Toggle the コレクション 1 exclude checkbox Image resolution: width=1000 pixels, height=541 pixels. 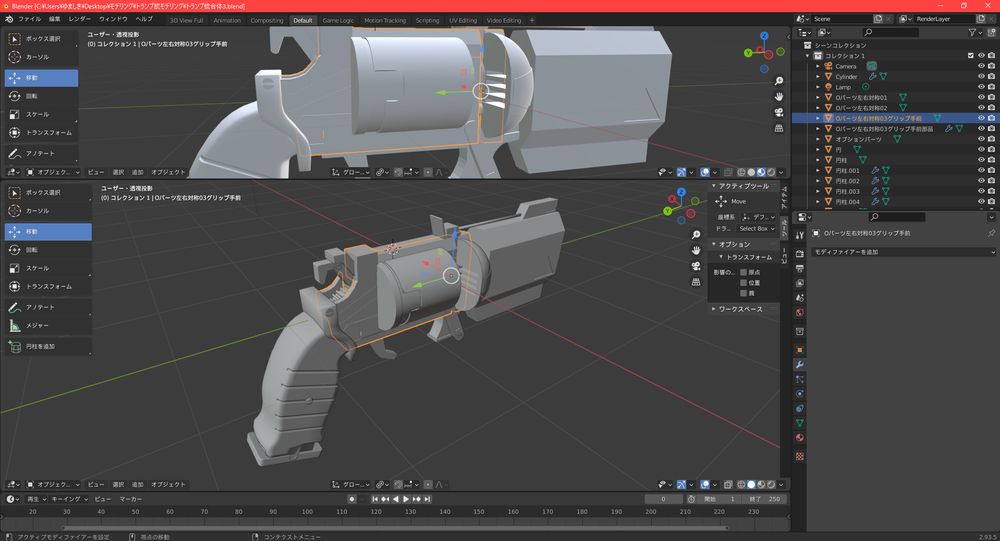(970, 56)
